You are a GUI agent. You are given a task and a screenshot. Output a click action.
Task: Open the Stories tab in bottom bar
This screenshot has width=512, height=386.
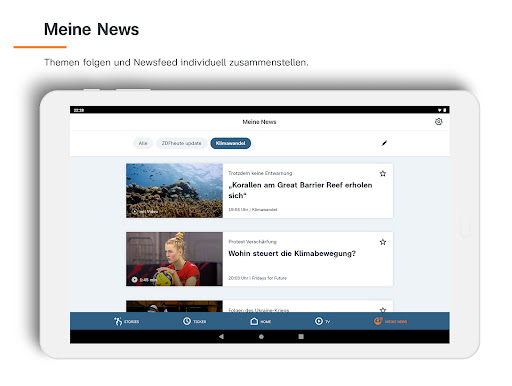coord(126,321)
